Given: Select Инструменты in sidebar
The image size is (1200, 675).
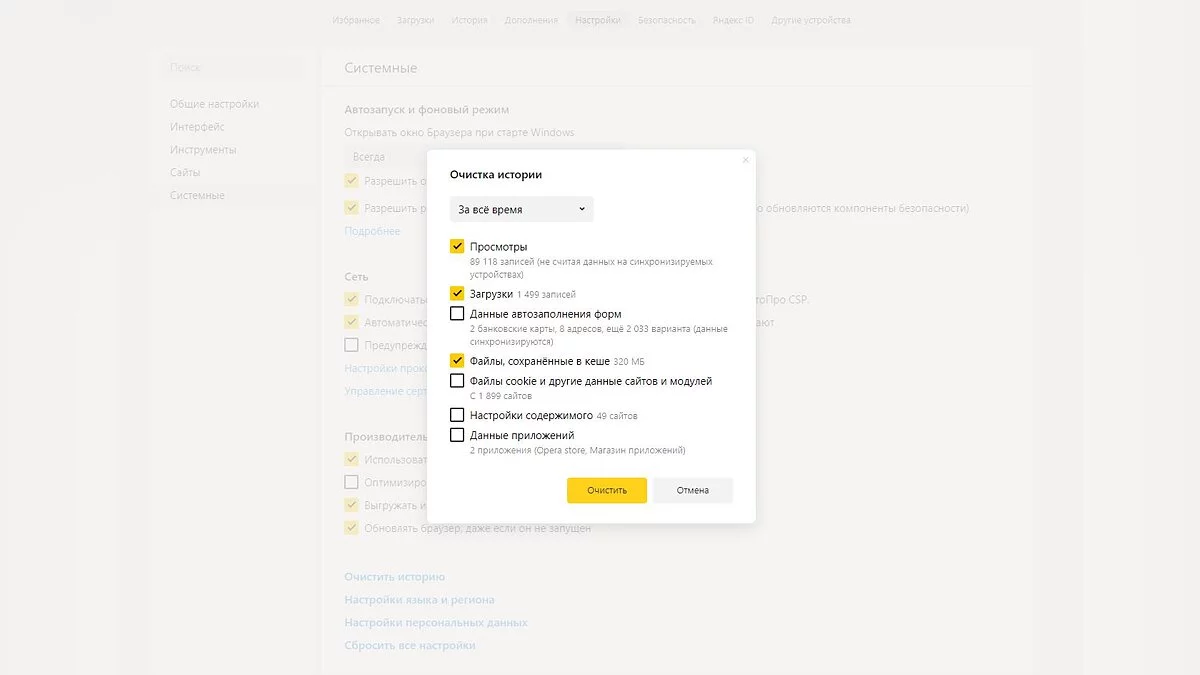Looking at the screenshot, I should (203, 150).
